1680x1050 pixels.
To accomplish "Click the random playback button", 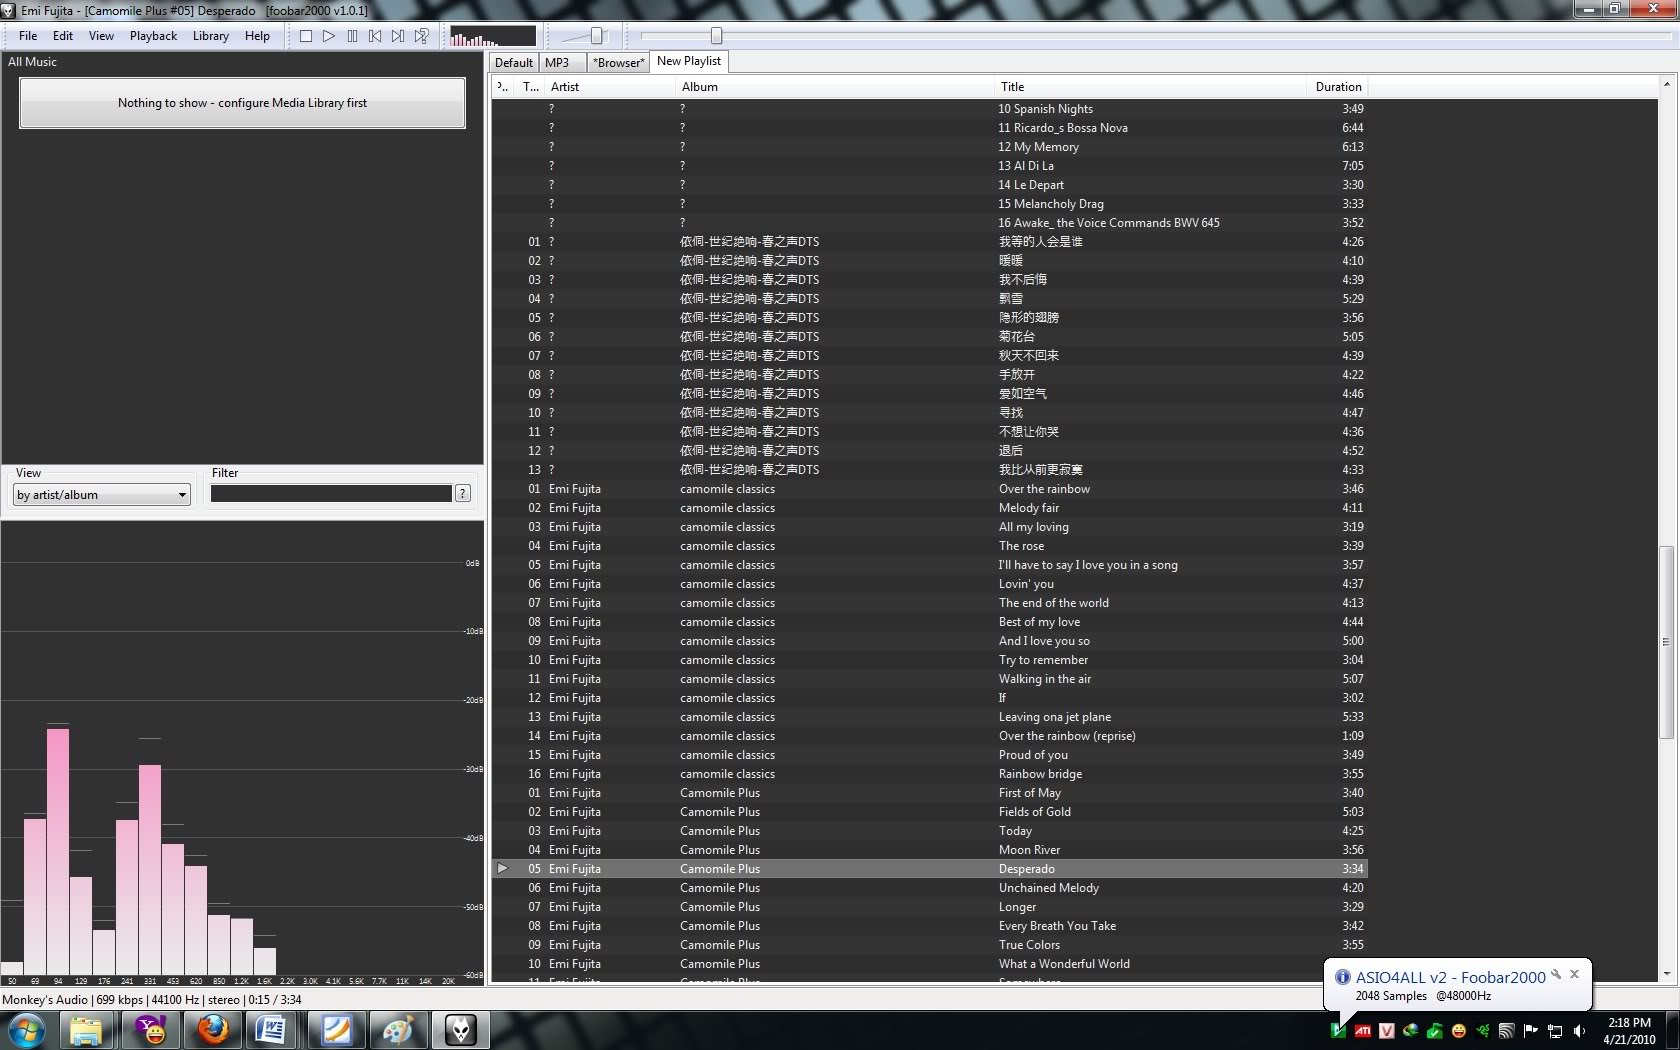I will point(422,36).
